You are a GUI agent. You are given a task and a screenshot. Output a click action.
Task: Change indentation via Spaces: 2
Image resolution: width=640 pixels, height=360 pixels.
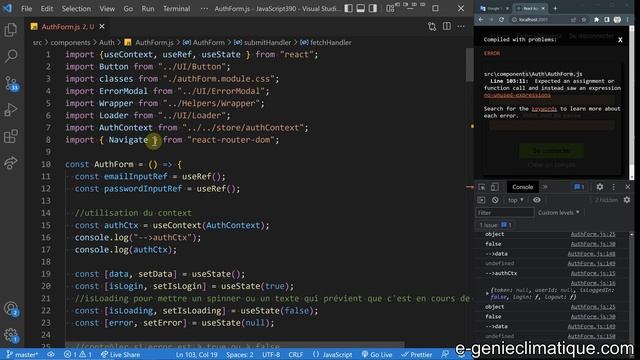(x=240, y=355)
